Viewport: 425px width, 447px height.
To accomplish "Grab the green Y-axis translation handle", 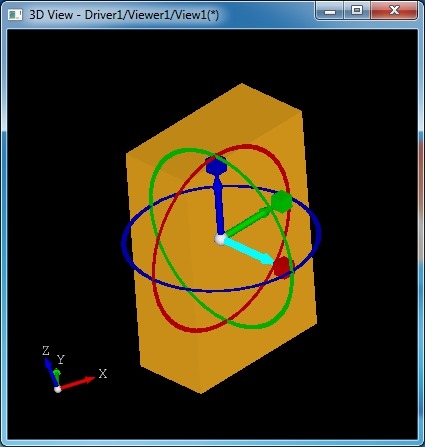I will coord(282,202).
